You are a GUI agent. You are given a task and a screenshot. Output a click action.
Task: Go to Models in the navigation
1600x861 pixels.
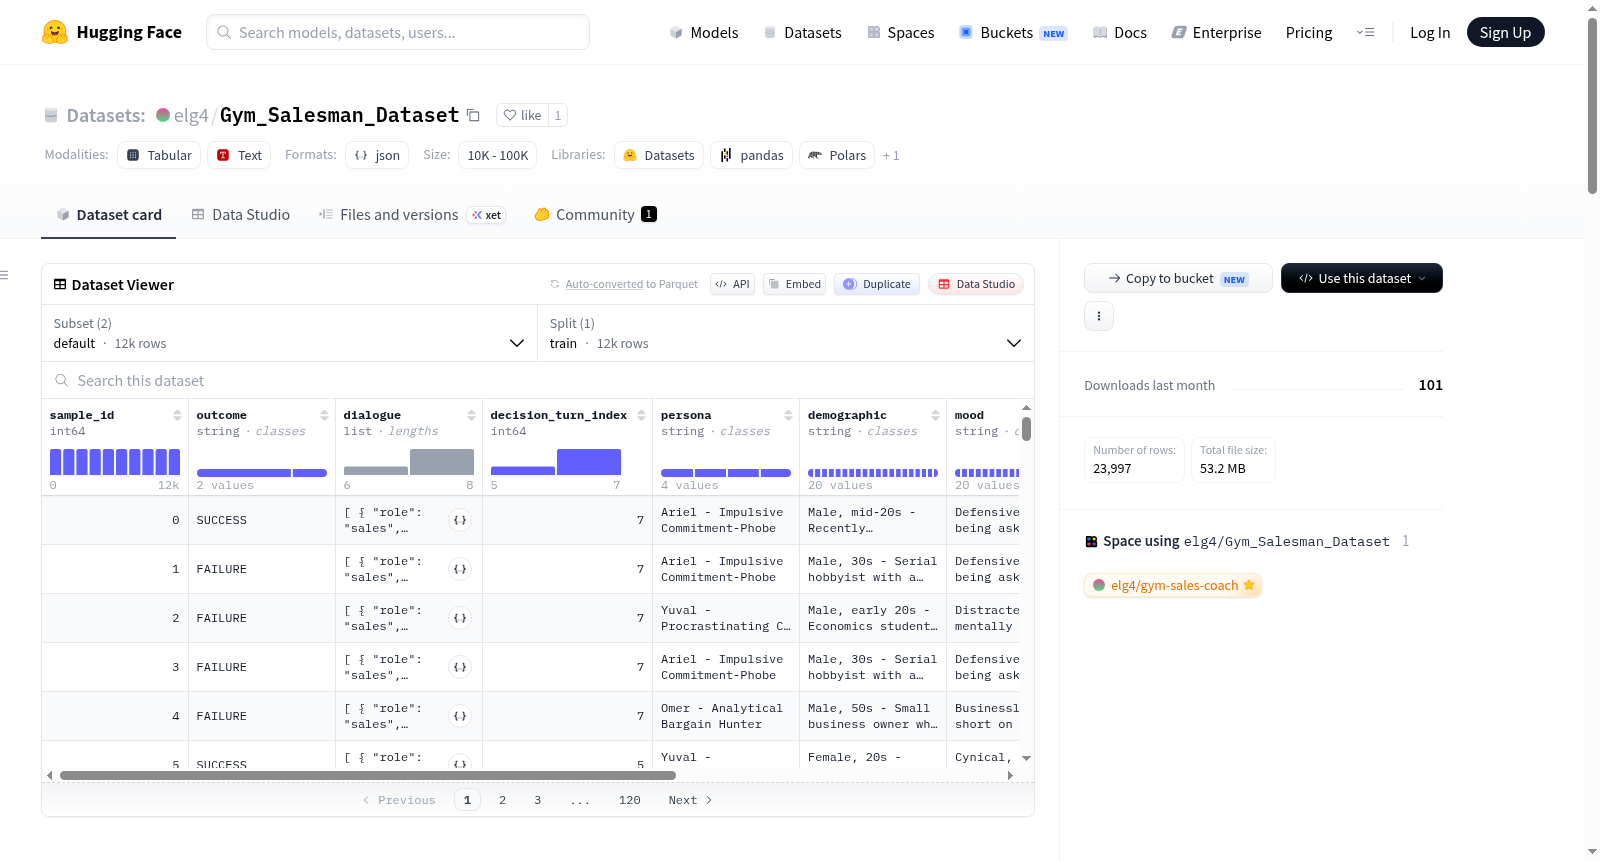(x=704, y=32)
